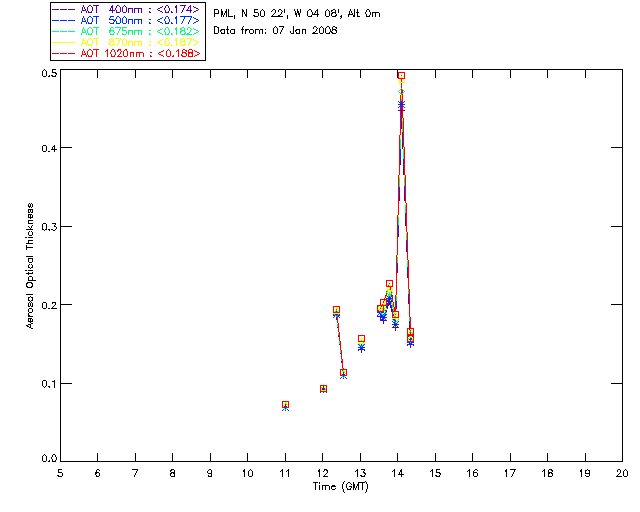Click the "Aerosol Optical Thickness" y-axis title

pyautogui.click(x=30, y=266)
